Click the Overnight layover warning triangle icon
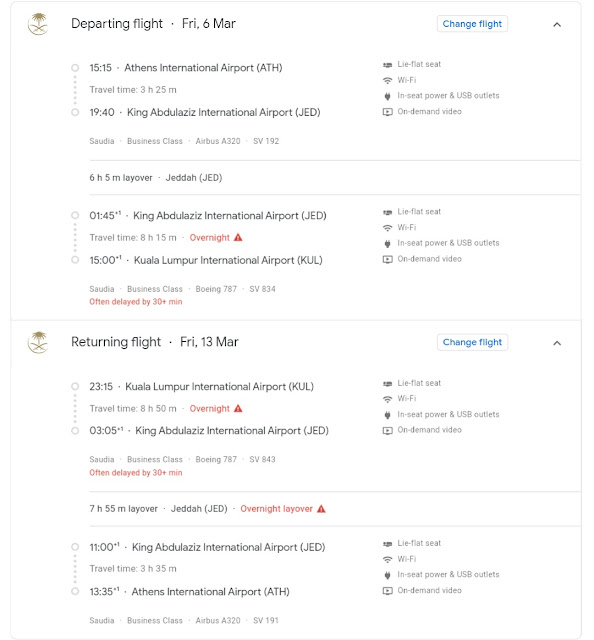 pos(321,509)
